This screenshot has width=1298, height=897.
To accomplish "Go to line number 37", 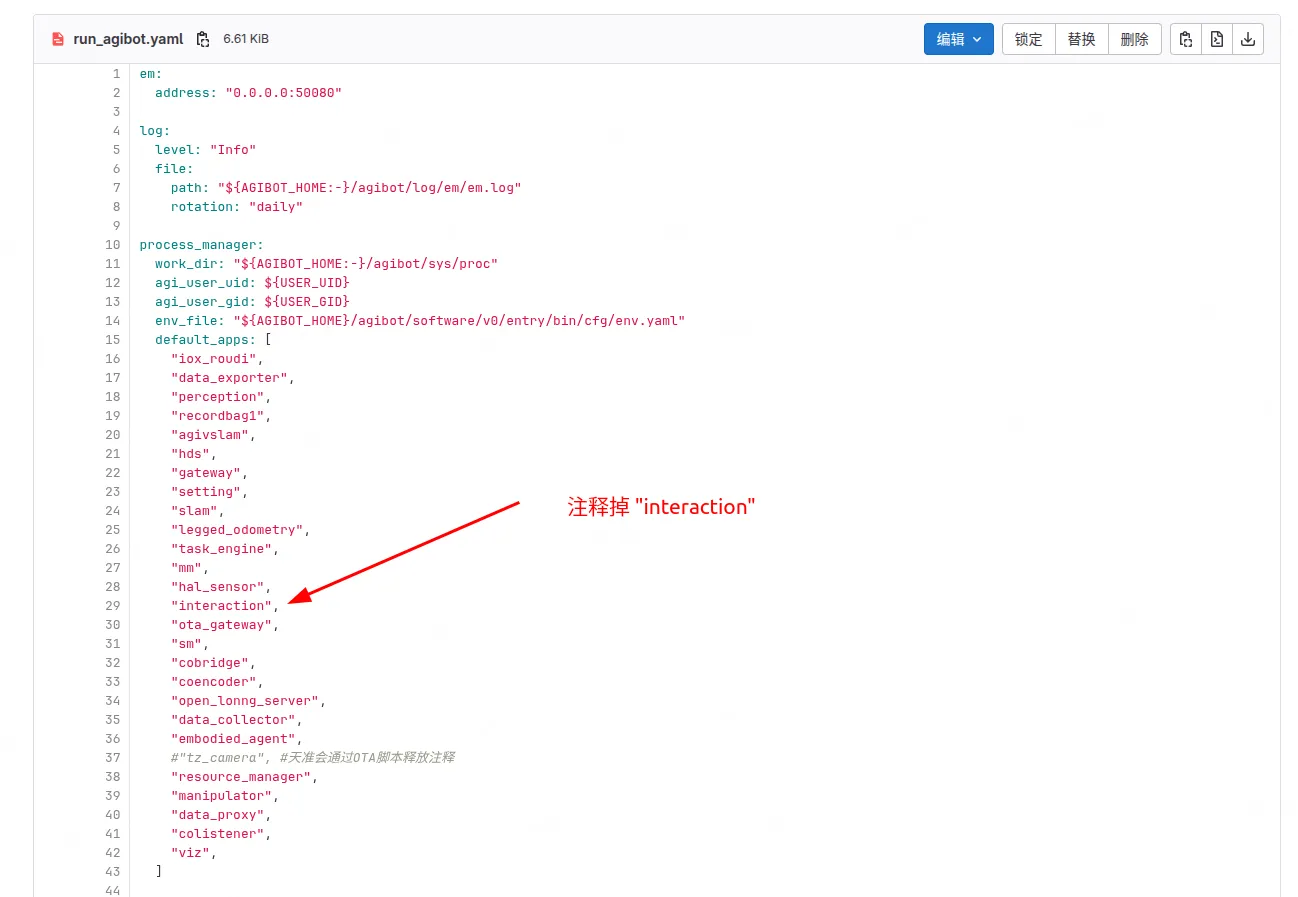I will [112, 757].
